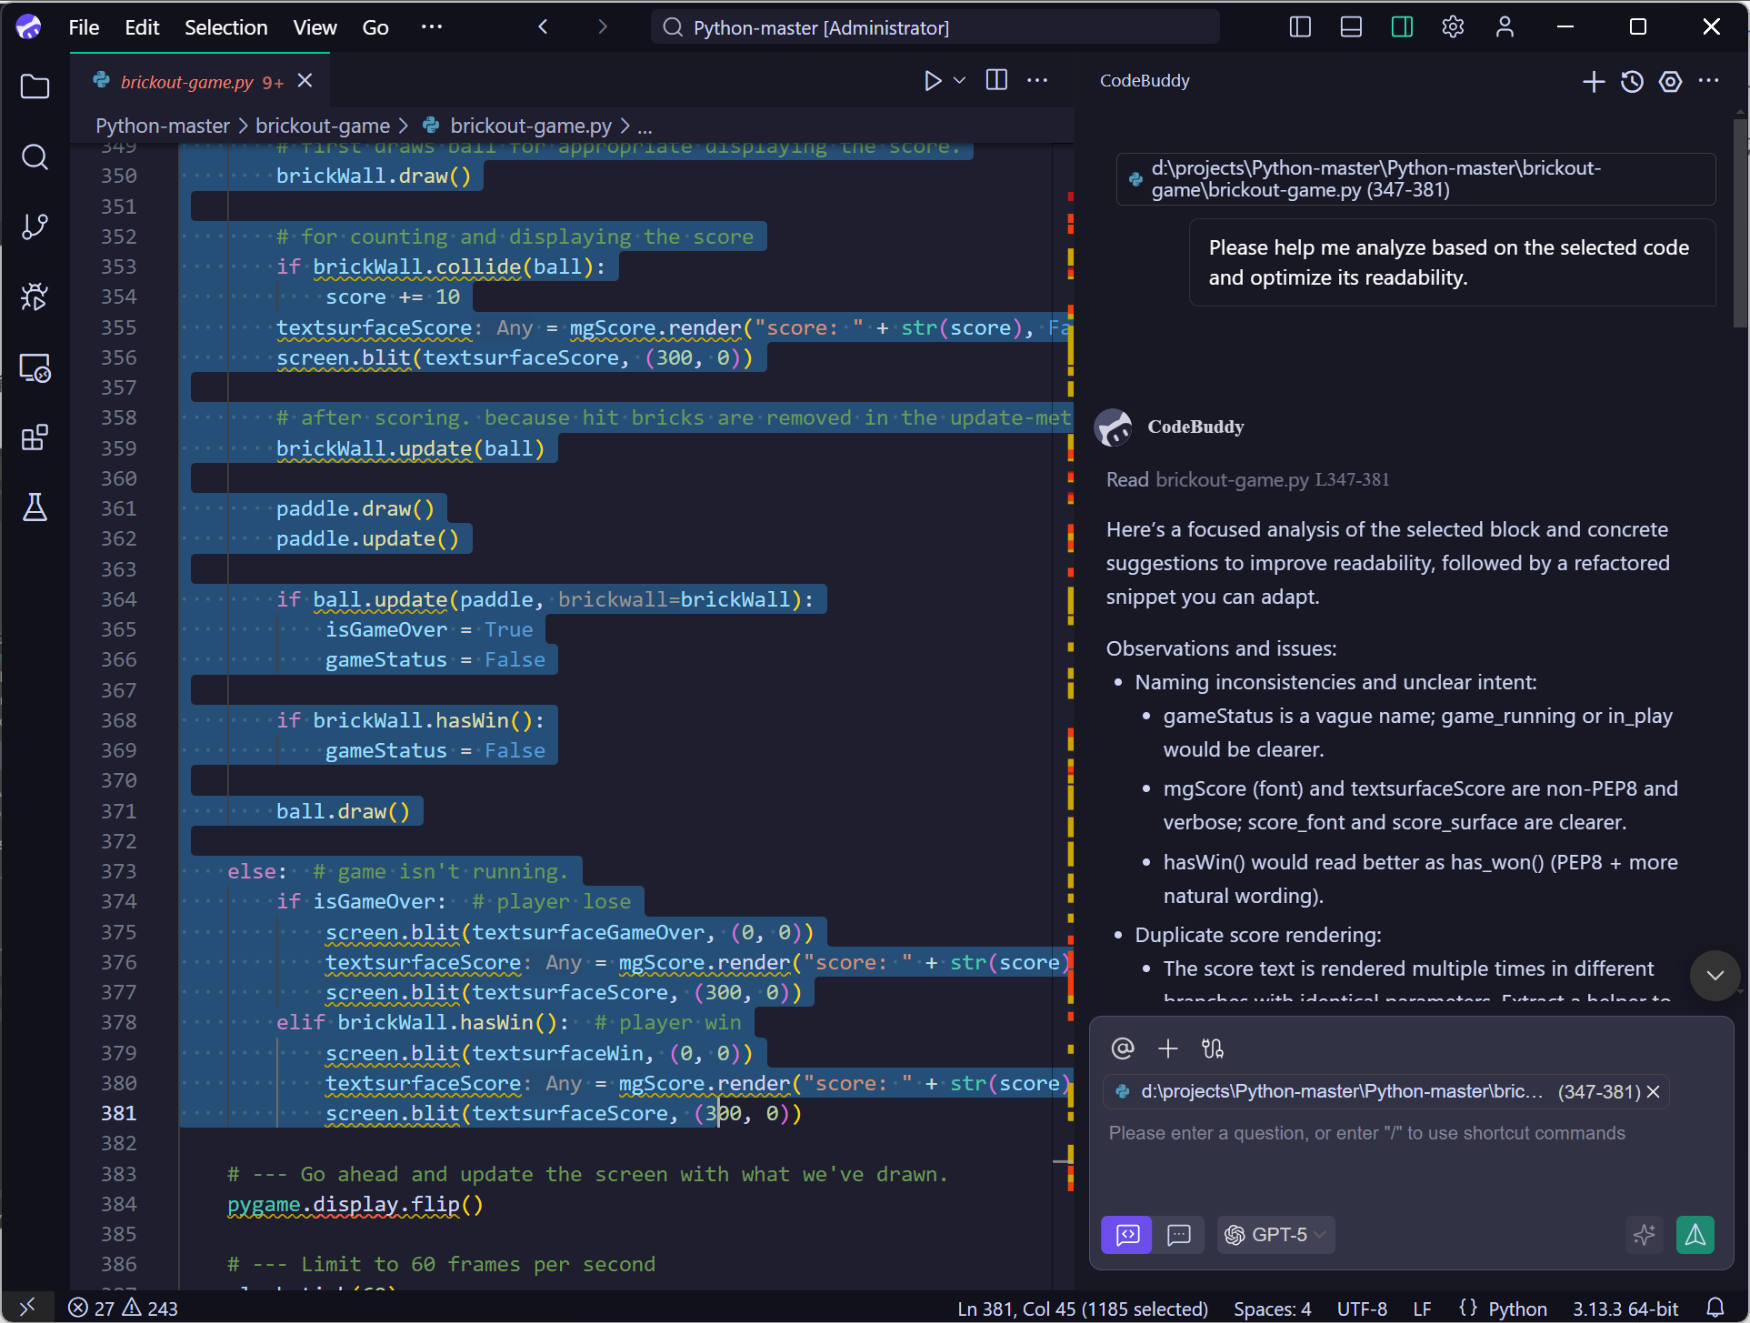The image size is (1750, 1323).
Task: Open the Explorer folder icon in sidebar
Action: [x=35, y=87]
